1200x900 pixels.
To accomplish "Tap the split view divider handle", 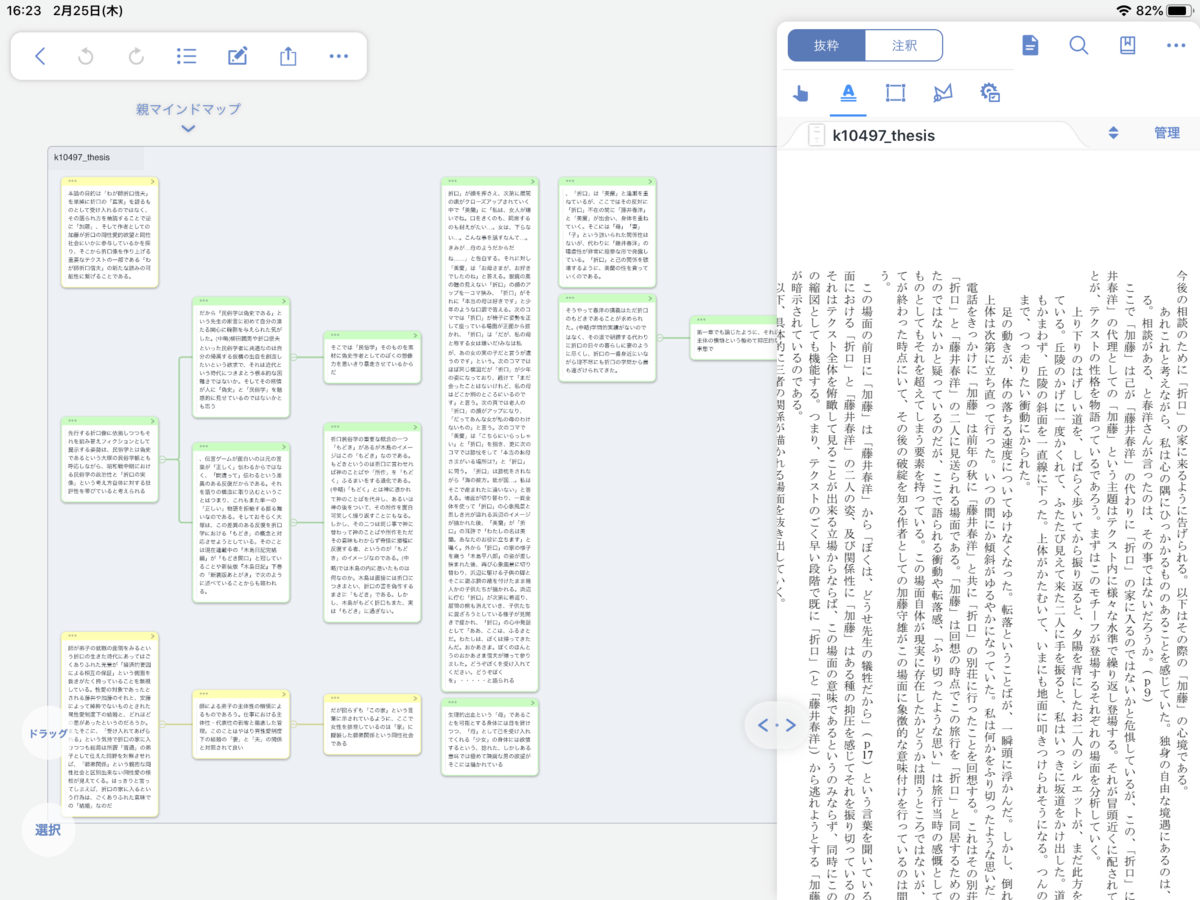I will coord(776,725).
